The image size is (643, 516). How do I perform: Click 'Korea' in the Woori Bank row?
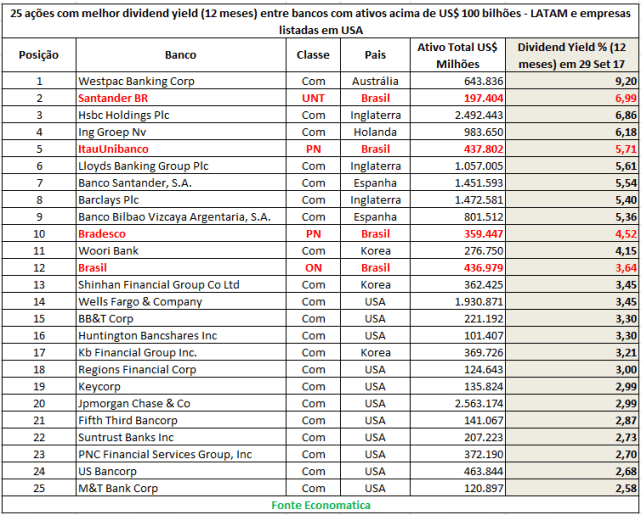click(x=375, y=251)
